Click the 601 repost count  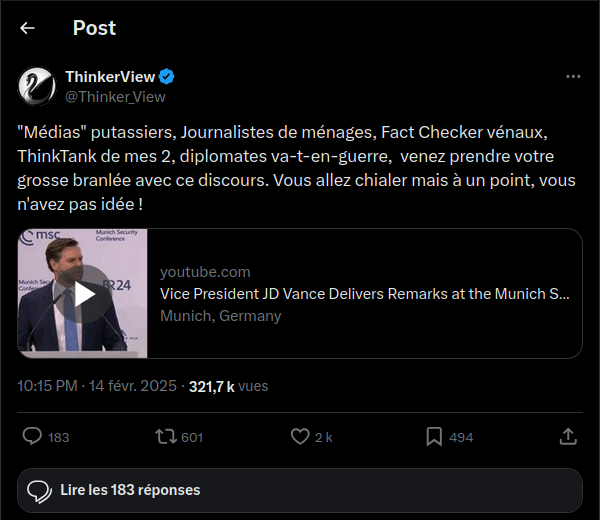tap(193, 437)
